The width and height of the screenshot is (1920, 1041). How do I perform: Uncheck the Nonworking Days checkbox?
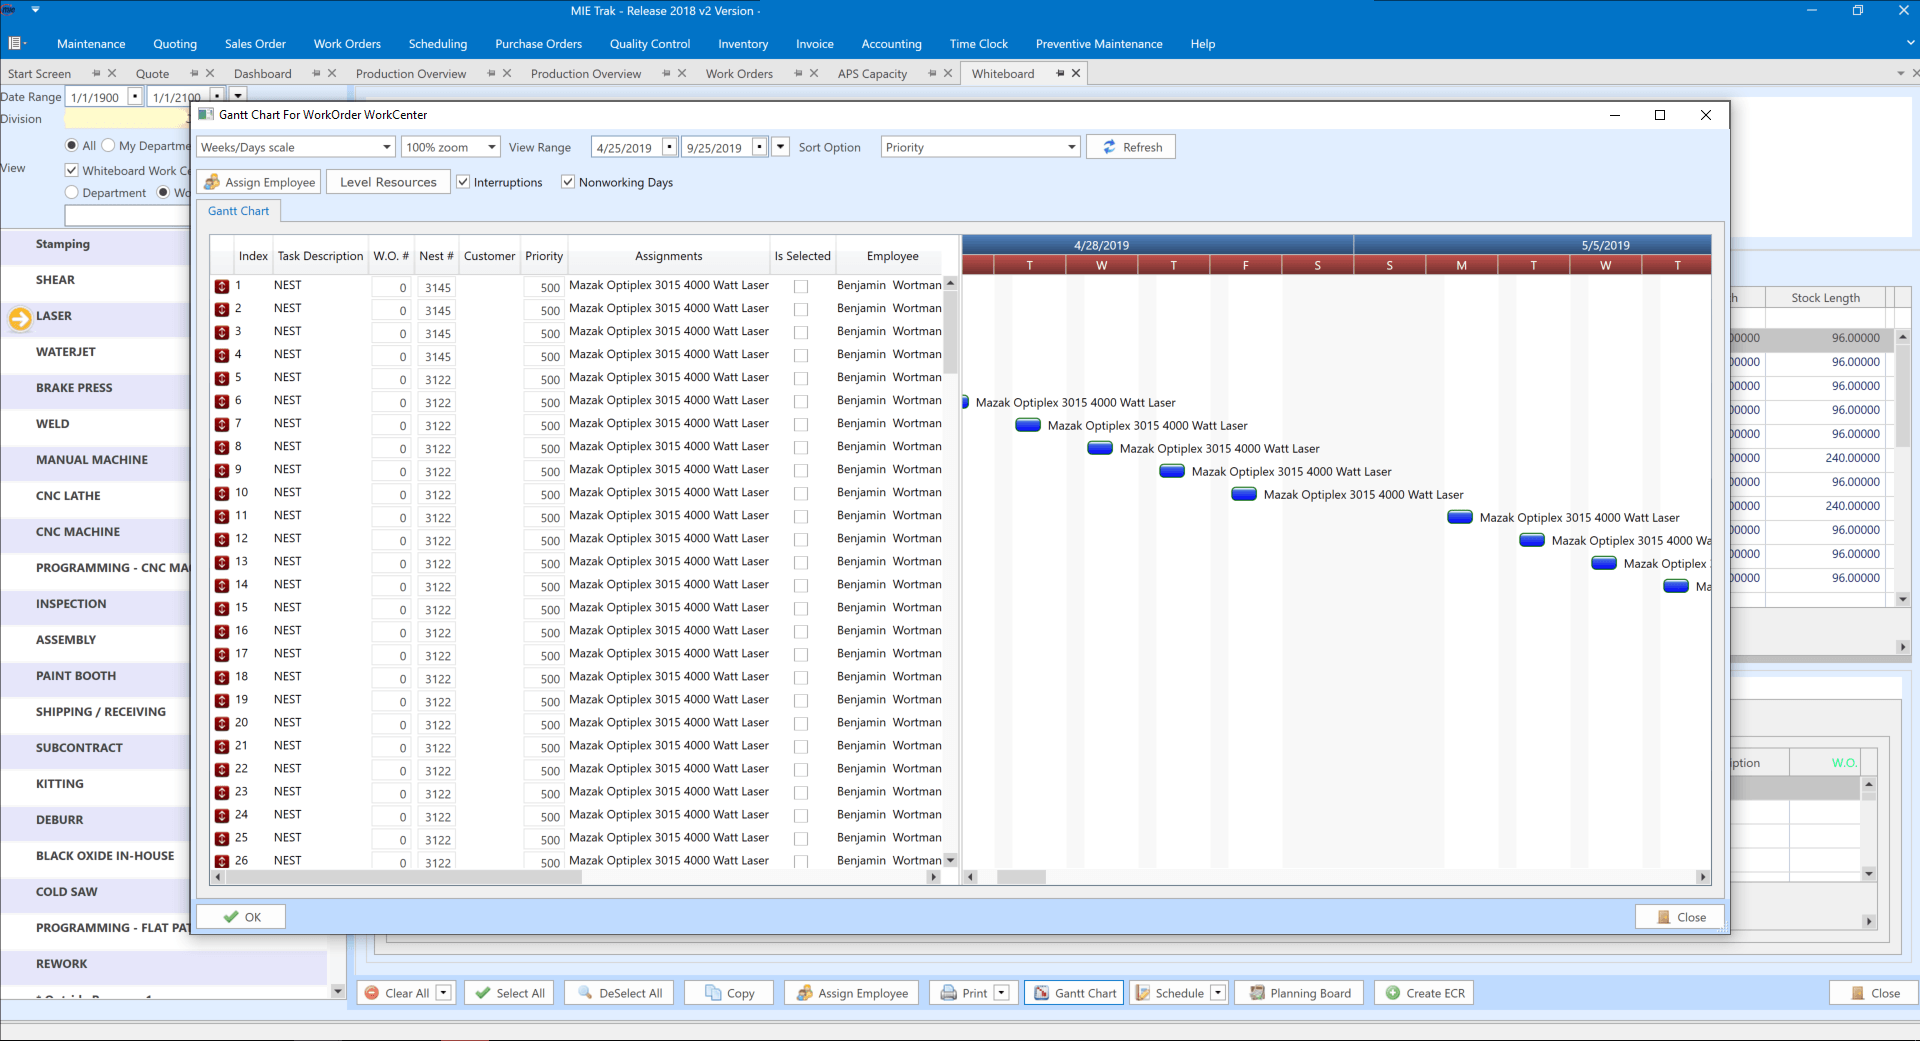pos(568,181)
